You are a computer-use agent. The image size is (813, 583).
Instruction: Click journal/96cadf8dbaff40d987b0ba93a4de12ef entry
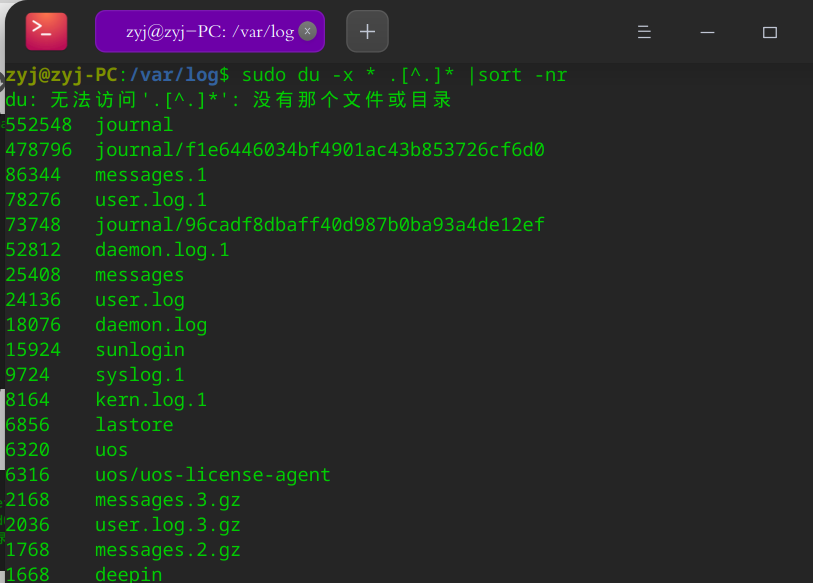319,225
